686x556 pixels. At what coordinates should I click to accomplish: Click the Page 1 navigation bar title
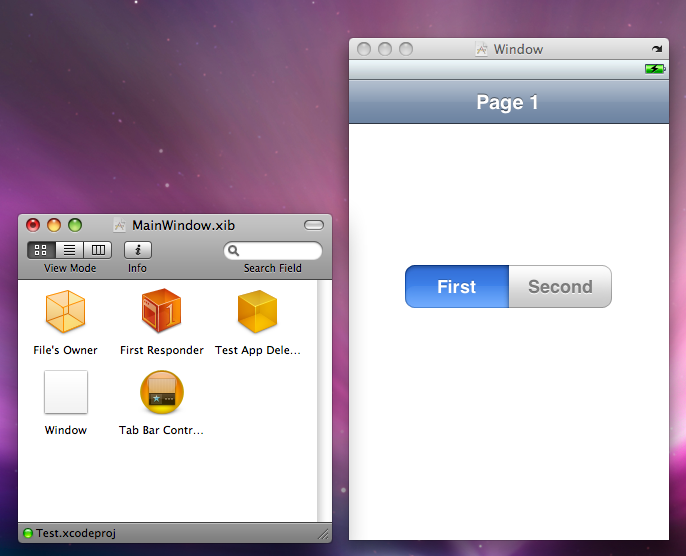point(507,102)
